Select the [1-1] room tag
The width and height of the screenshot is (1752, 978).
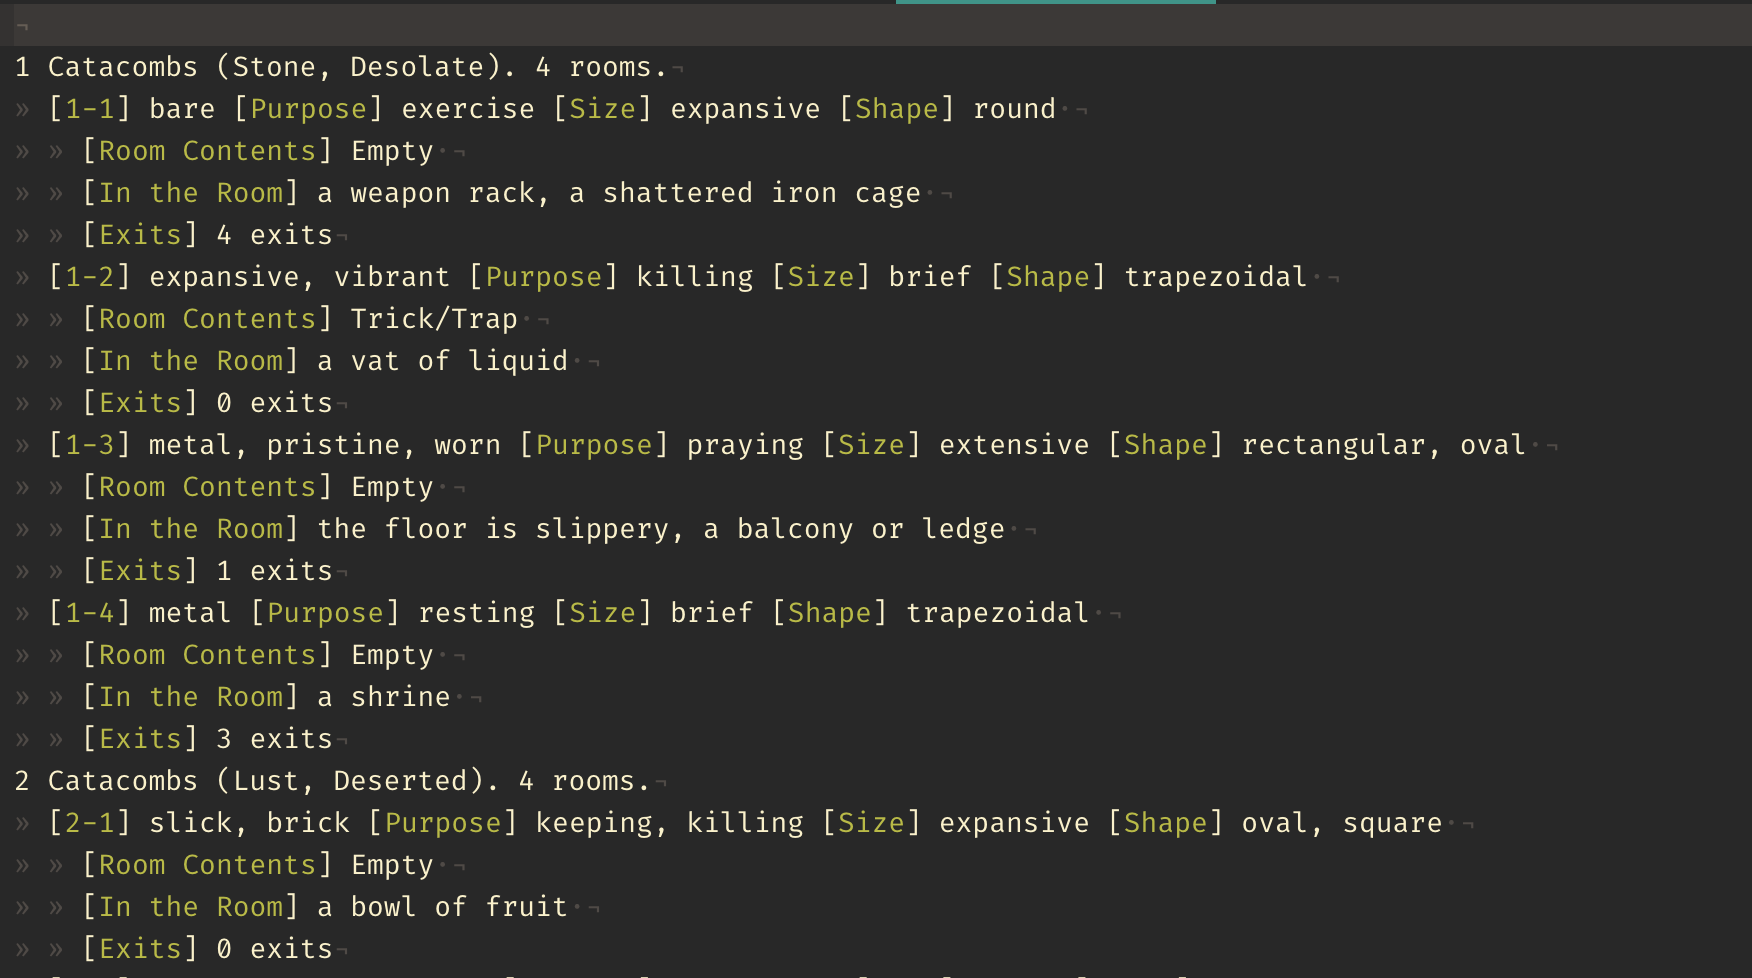tap(90, 109)
